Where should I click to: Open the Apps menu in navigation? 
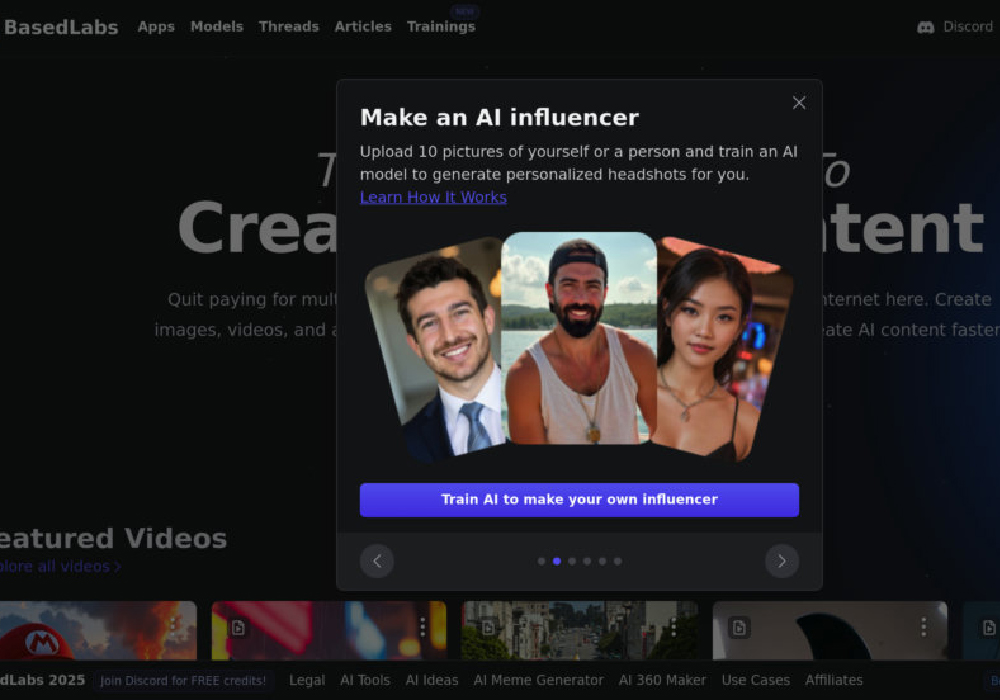pyautogui.click(x=156, y=27)
